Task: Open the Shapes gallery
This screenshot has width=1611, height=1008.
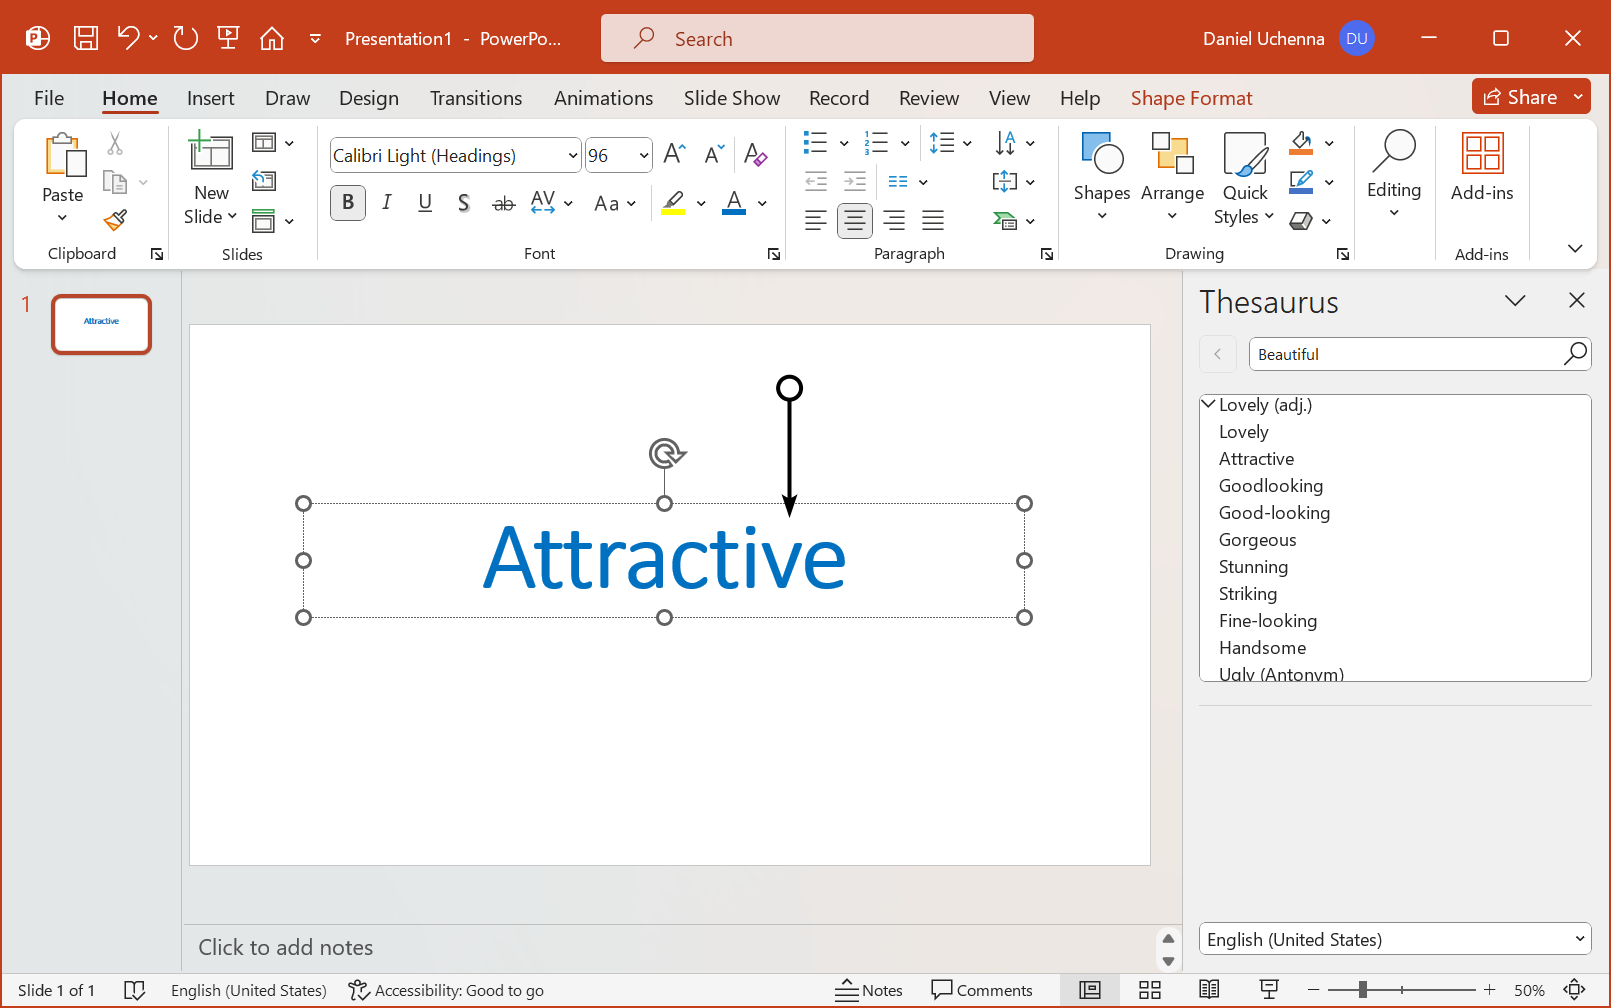Action: coord(1101,177)
